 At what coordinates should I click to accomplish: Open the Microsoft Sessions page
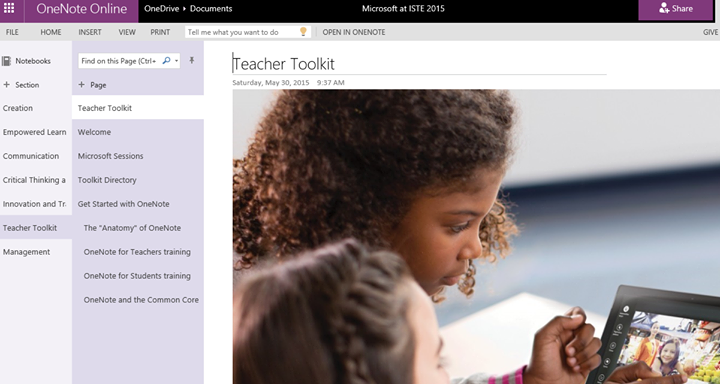(138, 156)
